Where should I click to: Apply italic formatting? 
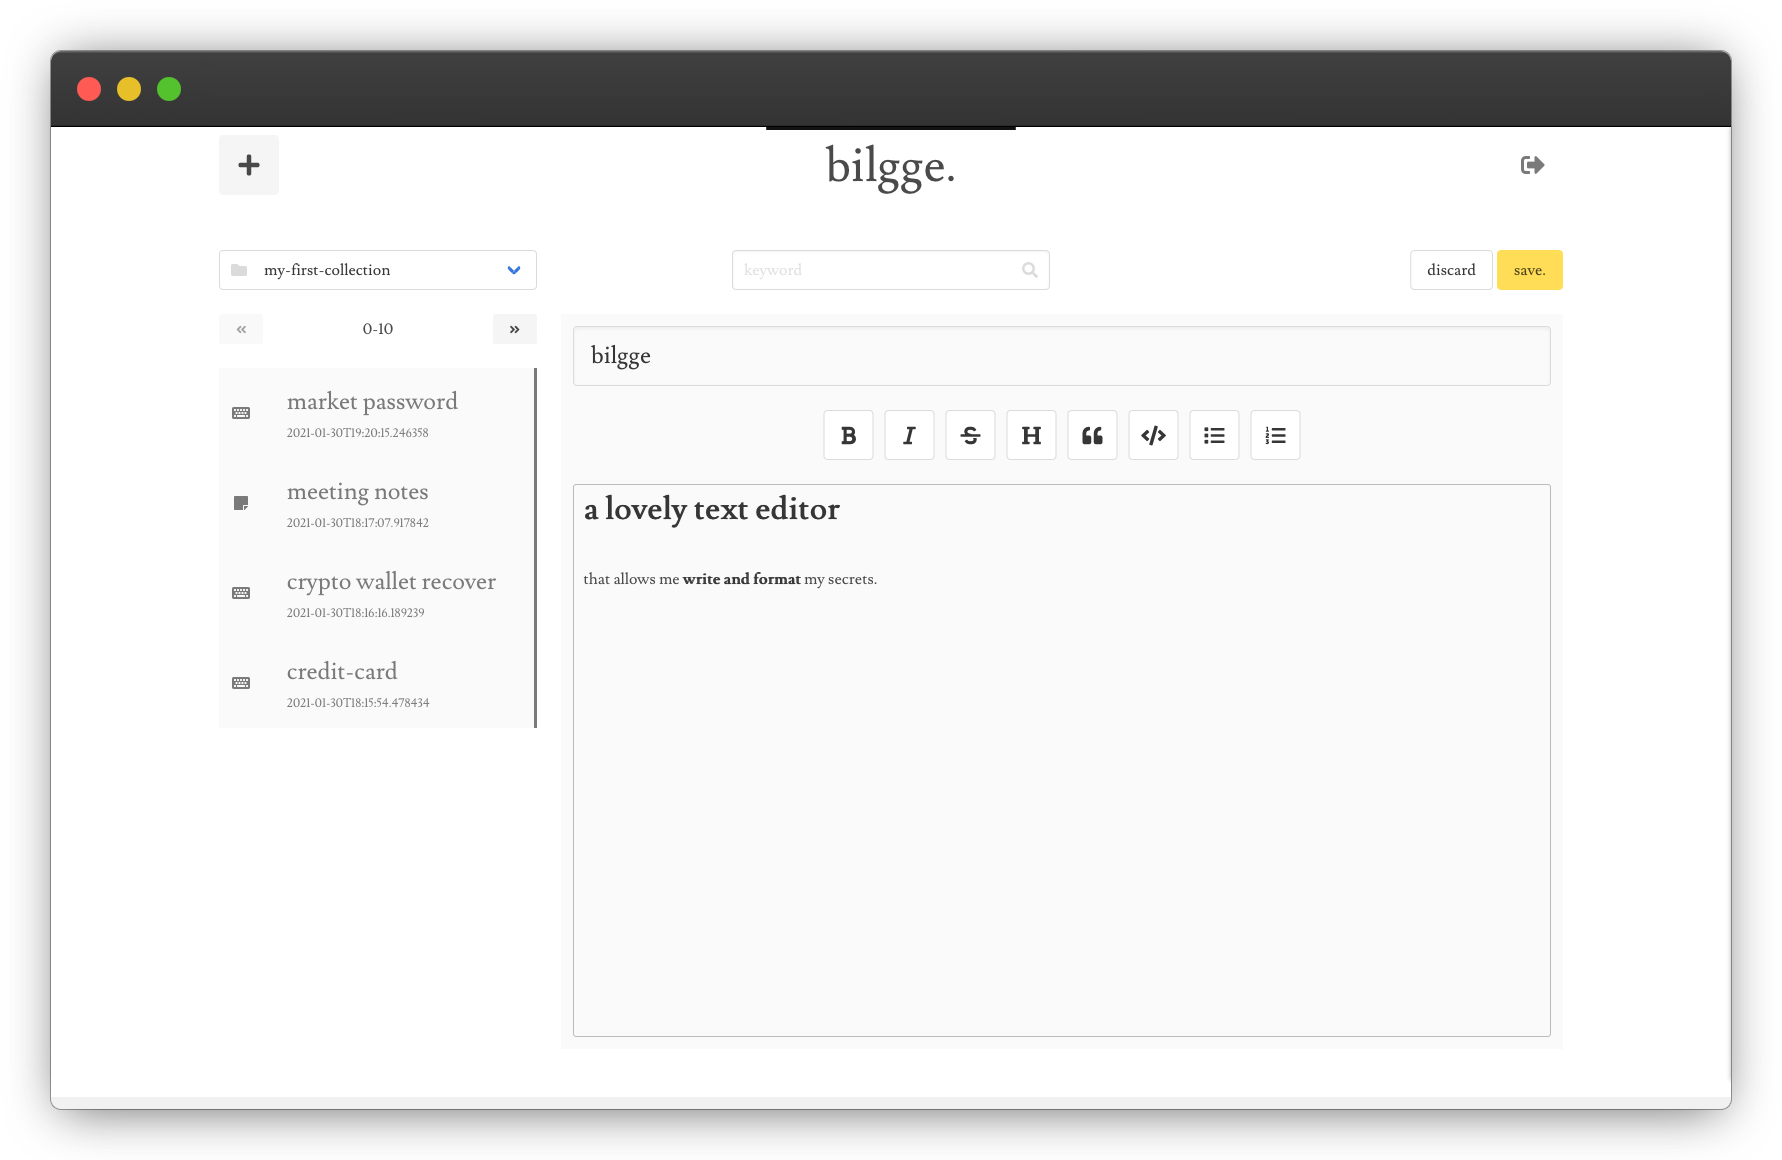pos(909,435)
